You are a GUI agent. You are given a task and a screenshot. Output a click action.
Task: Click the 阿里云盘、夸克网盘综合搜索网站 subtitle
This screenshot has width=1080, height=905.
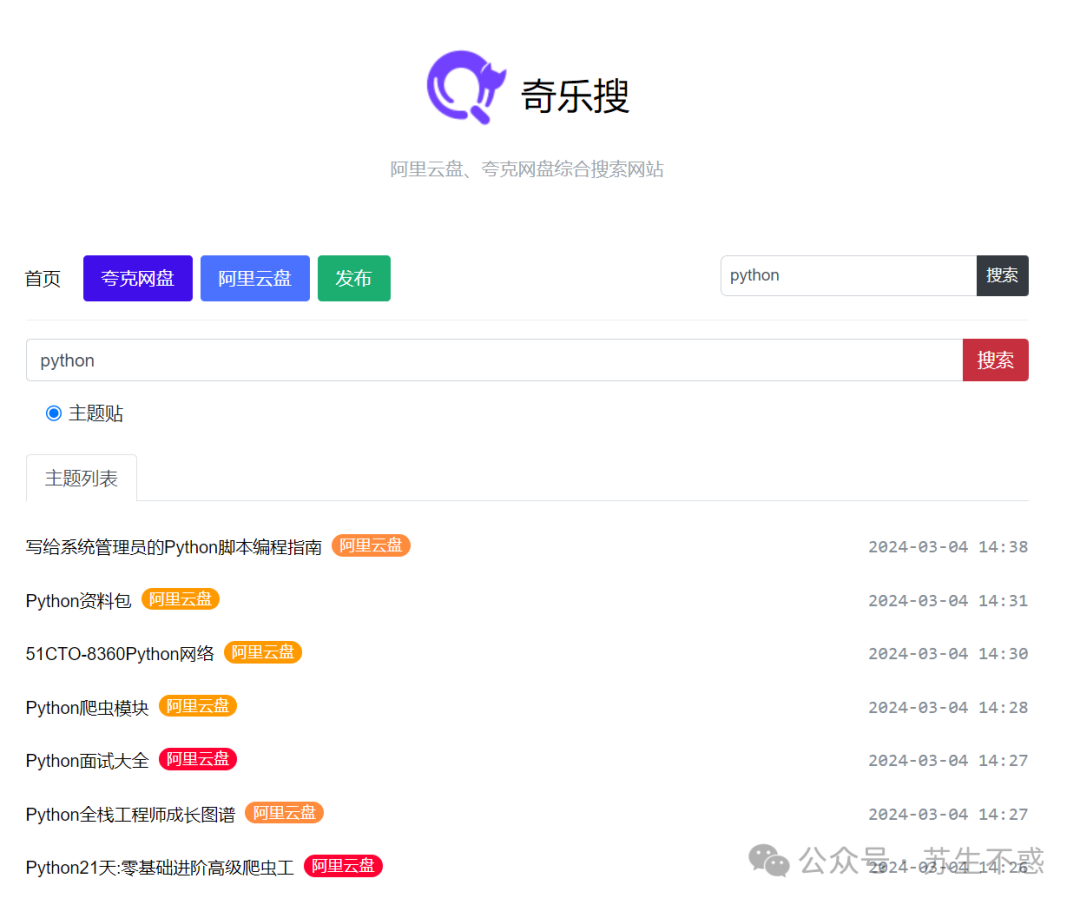tap(527, 169)
